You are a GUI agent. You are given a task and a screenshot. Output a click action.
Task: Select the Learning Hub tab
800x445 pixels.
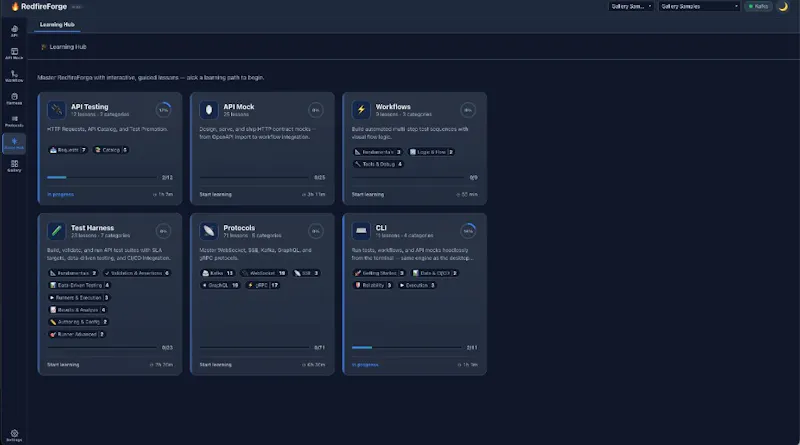[57, 24]
